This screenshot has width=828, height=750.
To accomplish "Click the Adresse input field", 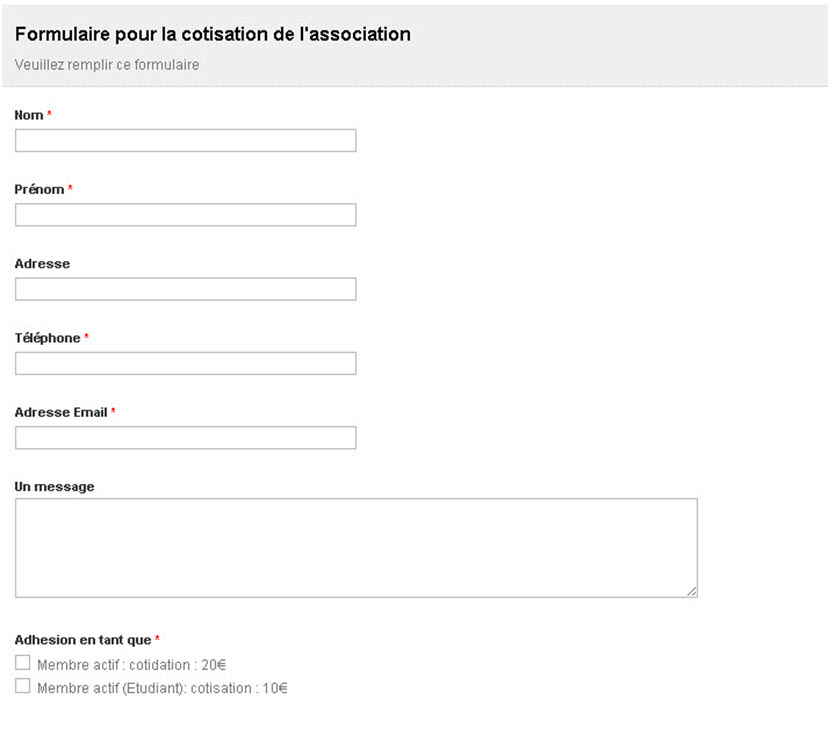I will click(185, 288).
